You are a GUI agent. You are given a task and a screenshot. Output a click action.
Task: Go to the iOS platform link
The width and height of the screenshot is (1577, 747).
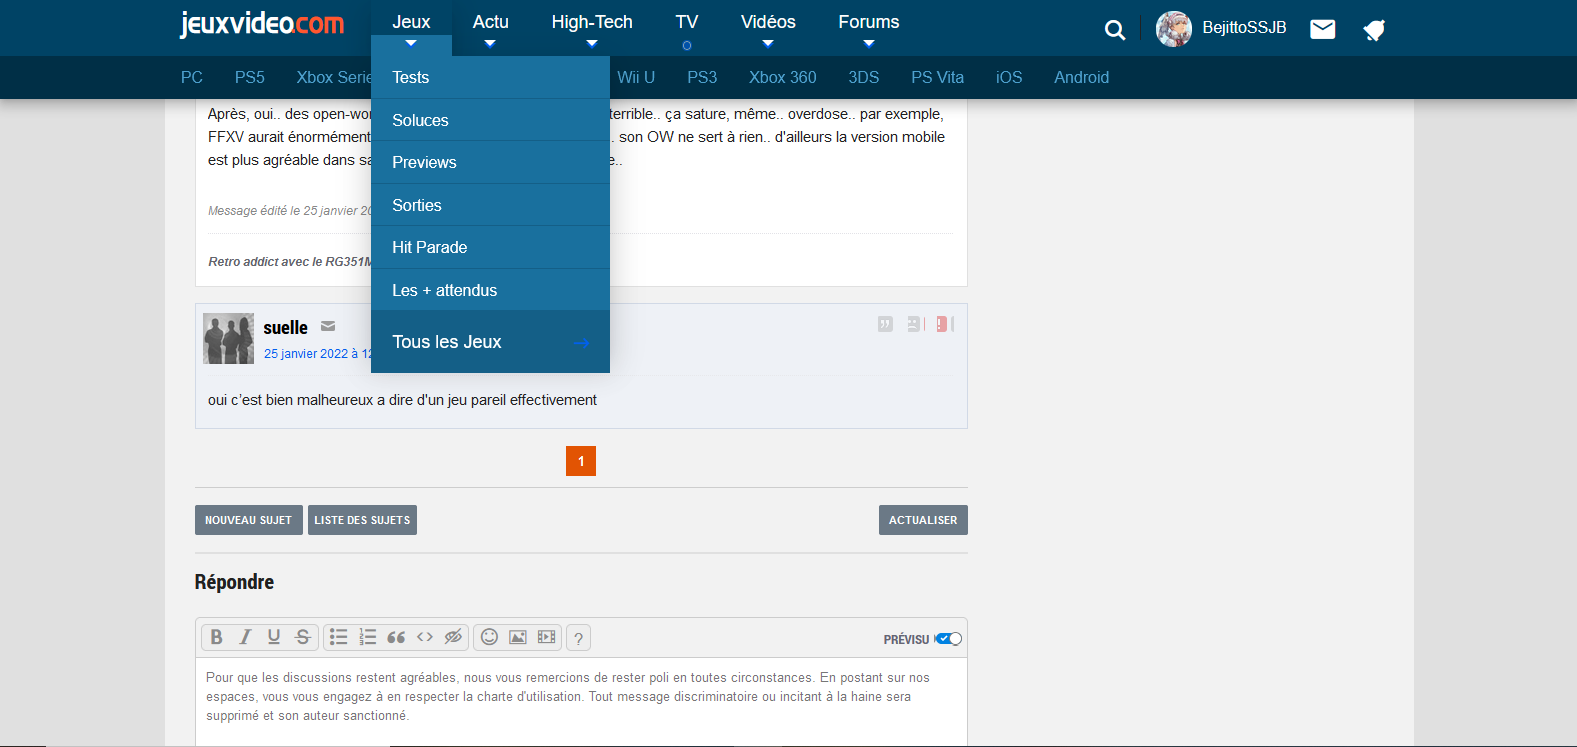coord(1009,77)
